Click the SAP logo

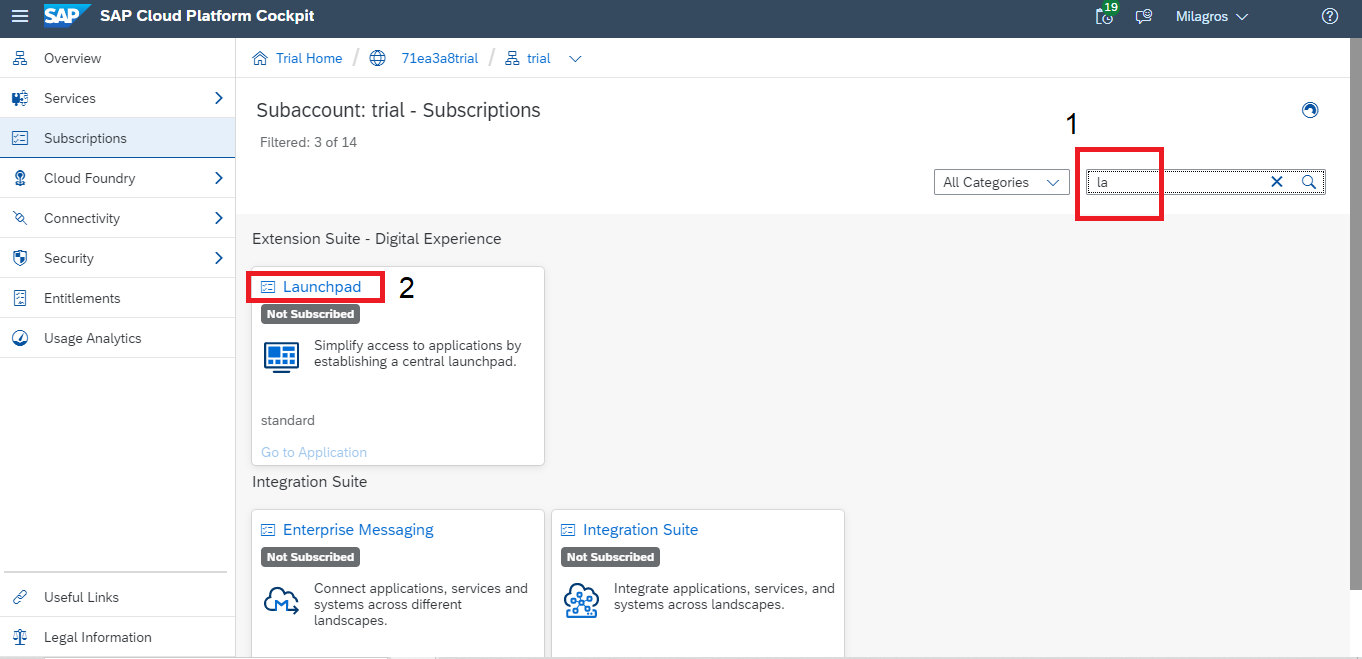pos(67,16)
